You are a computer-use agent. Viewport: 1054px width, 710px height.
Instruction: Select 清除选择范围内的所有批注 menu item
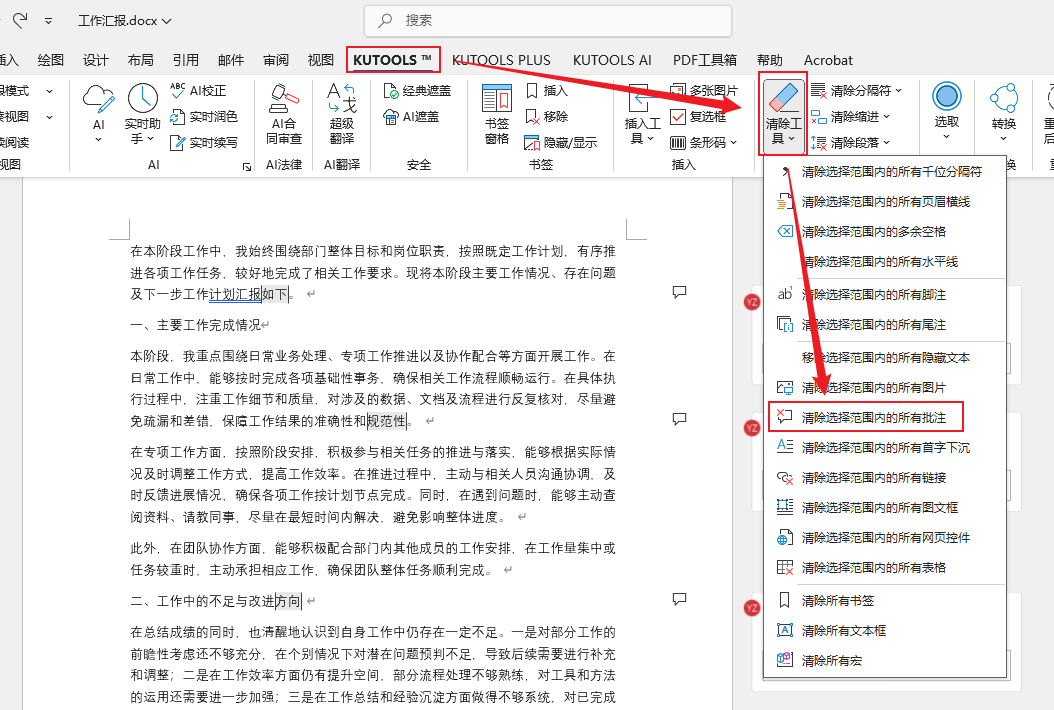884,416
